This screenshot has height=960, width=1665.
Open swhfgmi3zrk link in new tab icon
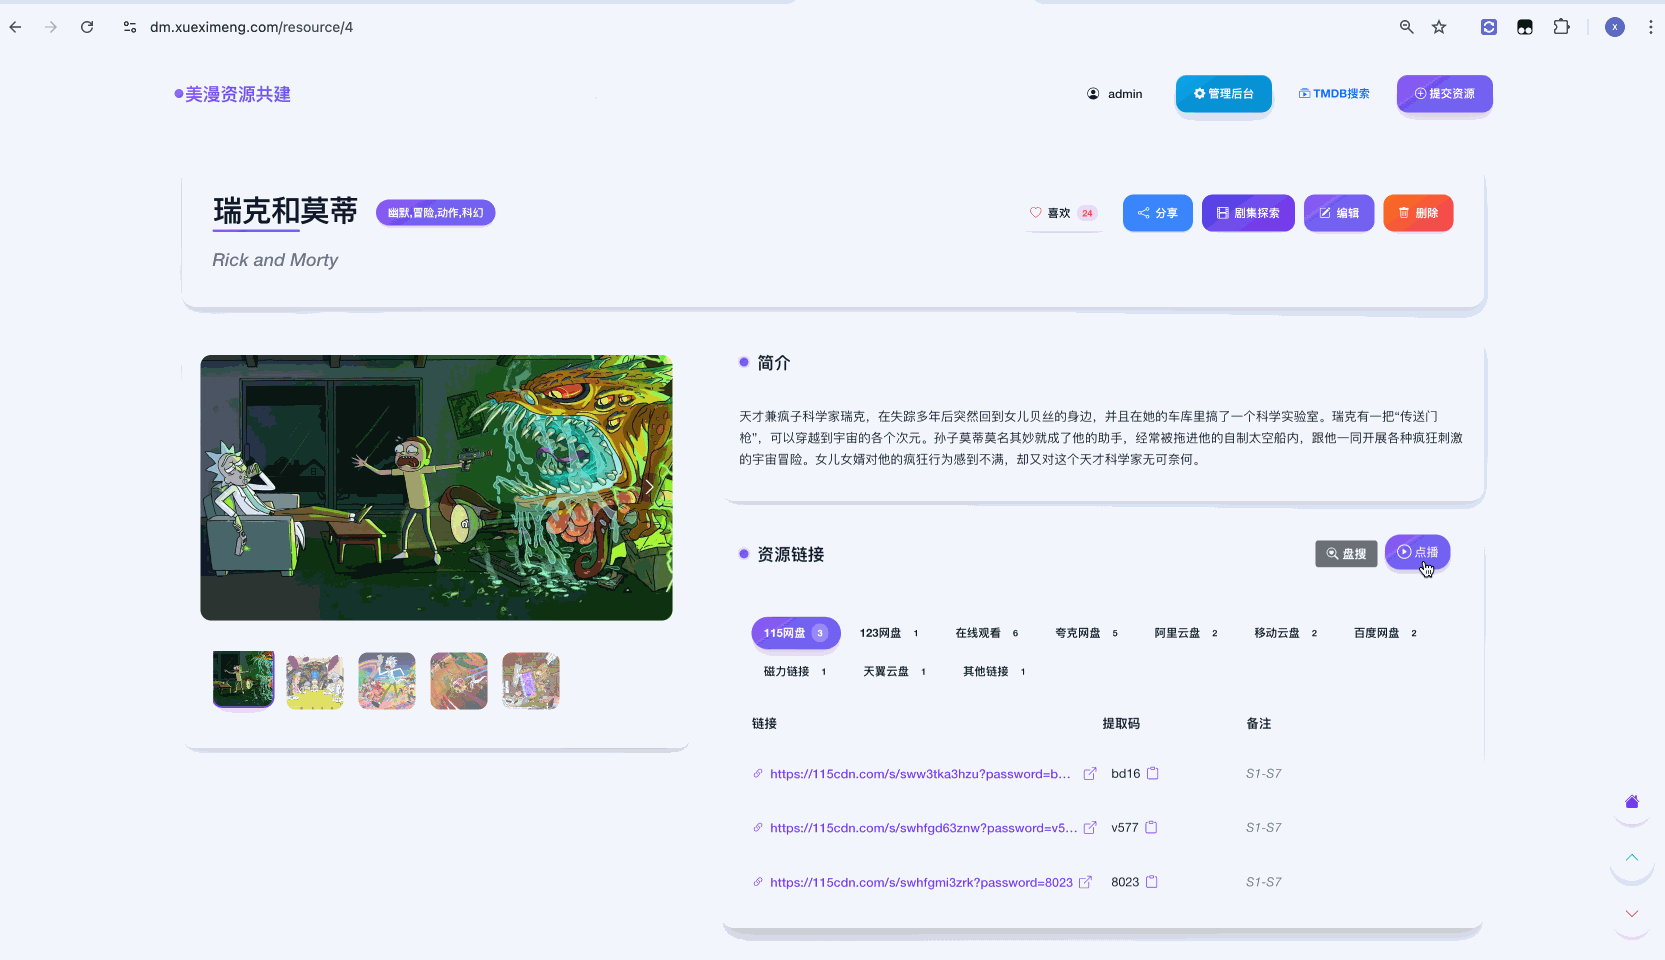tap(1085, 882)
